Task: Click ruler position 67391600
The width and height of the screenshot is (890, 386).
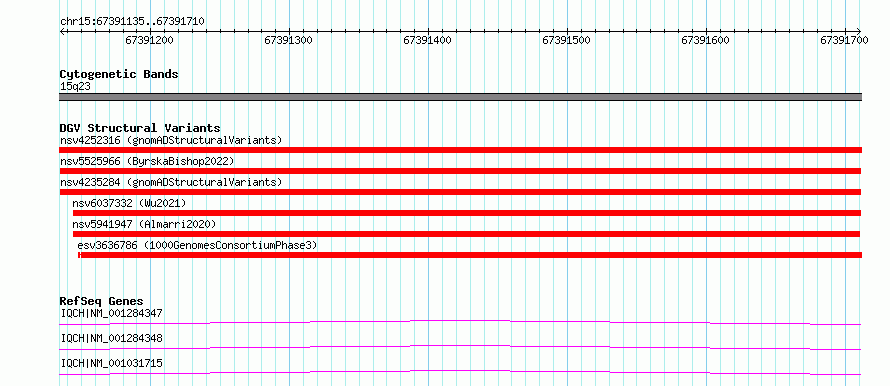Action: click(x=706, y=41)
